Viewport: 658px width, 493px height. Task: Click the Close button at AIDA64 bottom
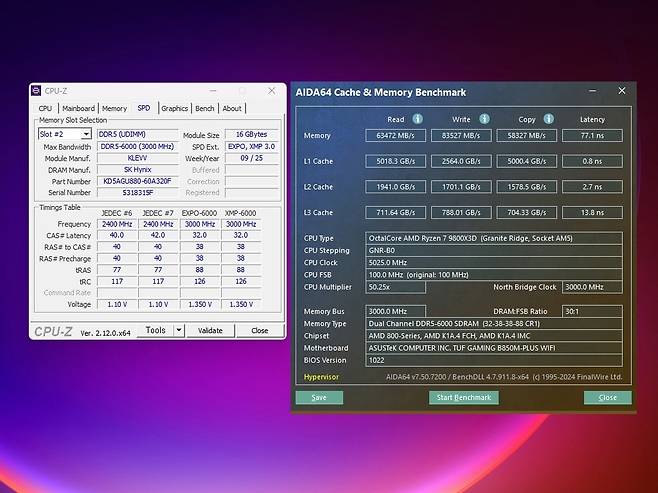tap(608, 397)
